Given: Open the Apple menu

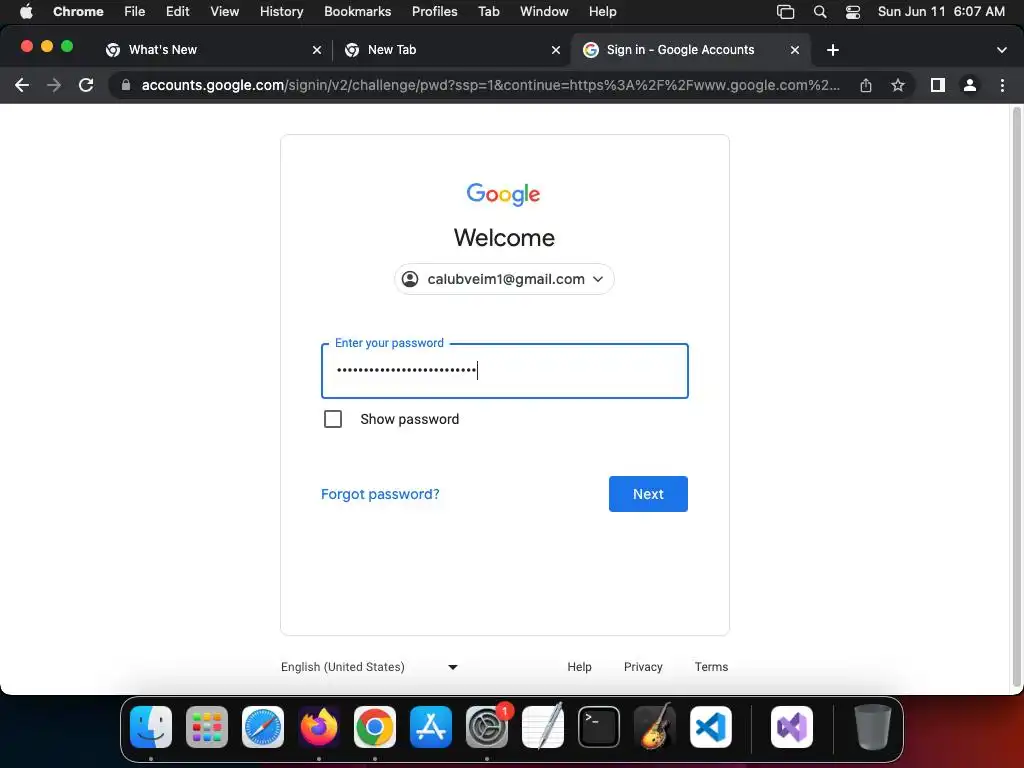Looking at the screenshot, I should pyautogui.click(x=26, y=12).
